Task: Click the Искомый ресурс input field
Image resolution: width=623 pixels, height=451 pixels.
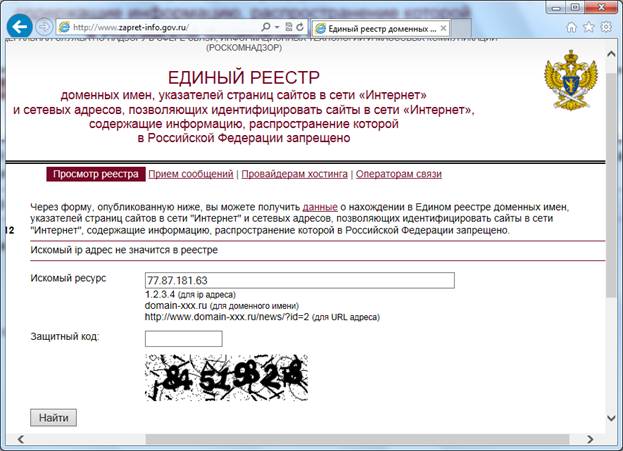Action: [300, 280]
